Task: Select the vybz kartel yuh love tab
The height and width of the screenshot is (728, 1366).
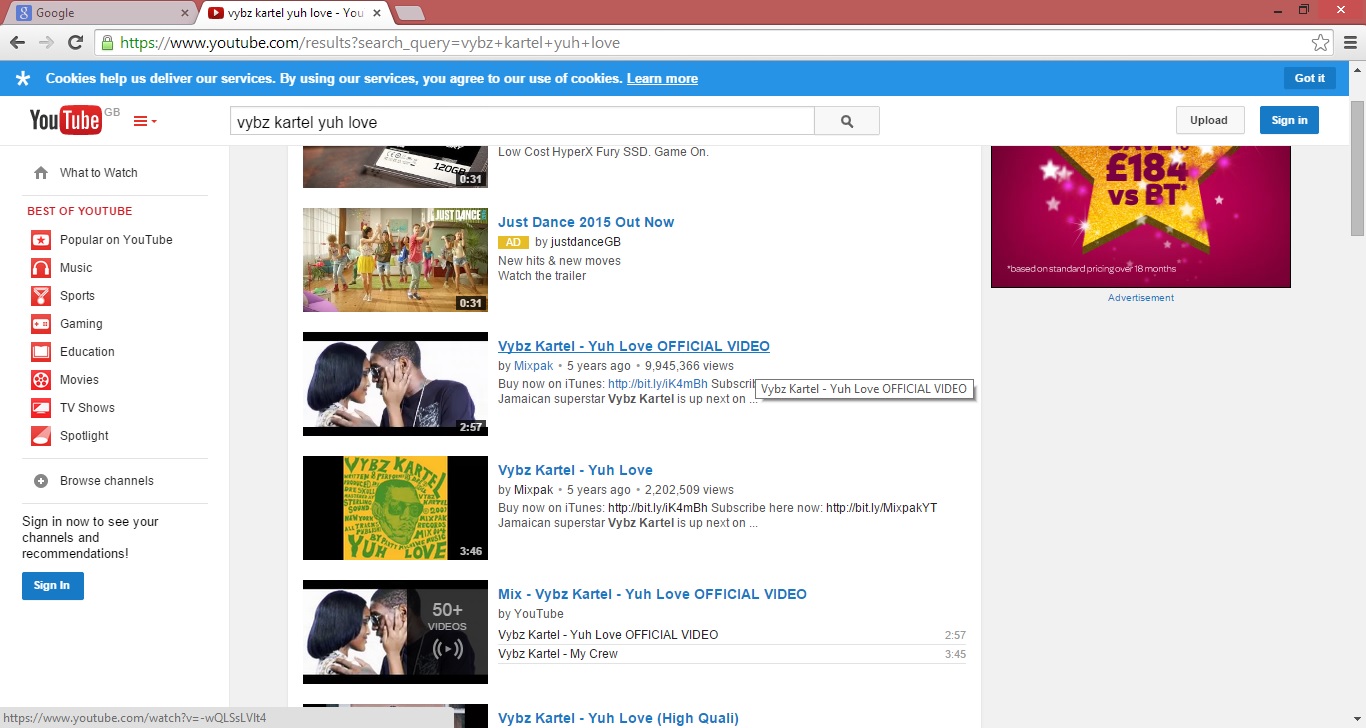Action: (293, 13)
